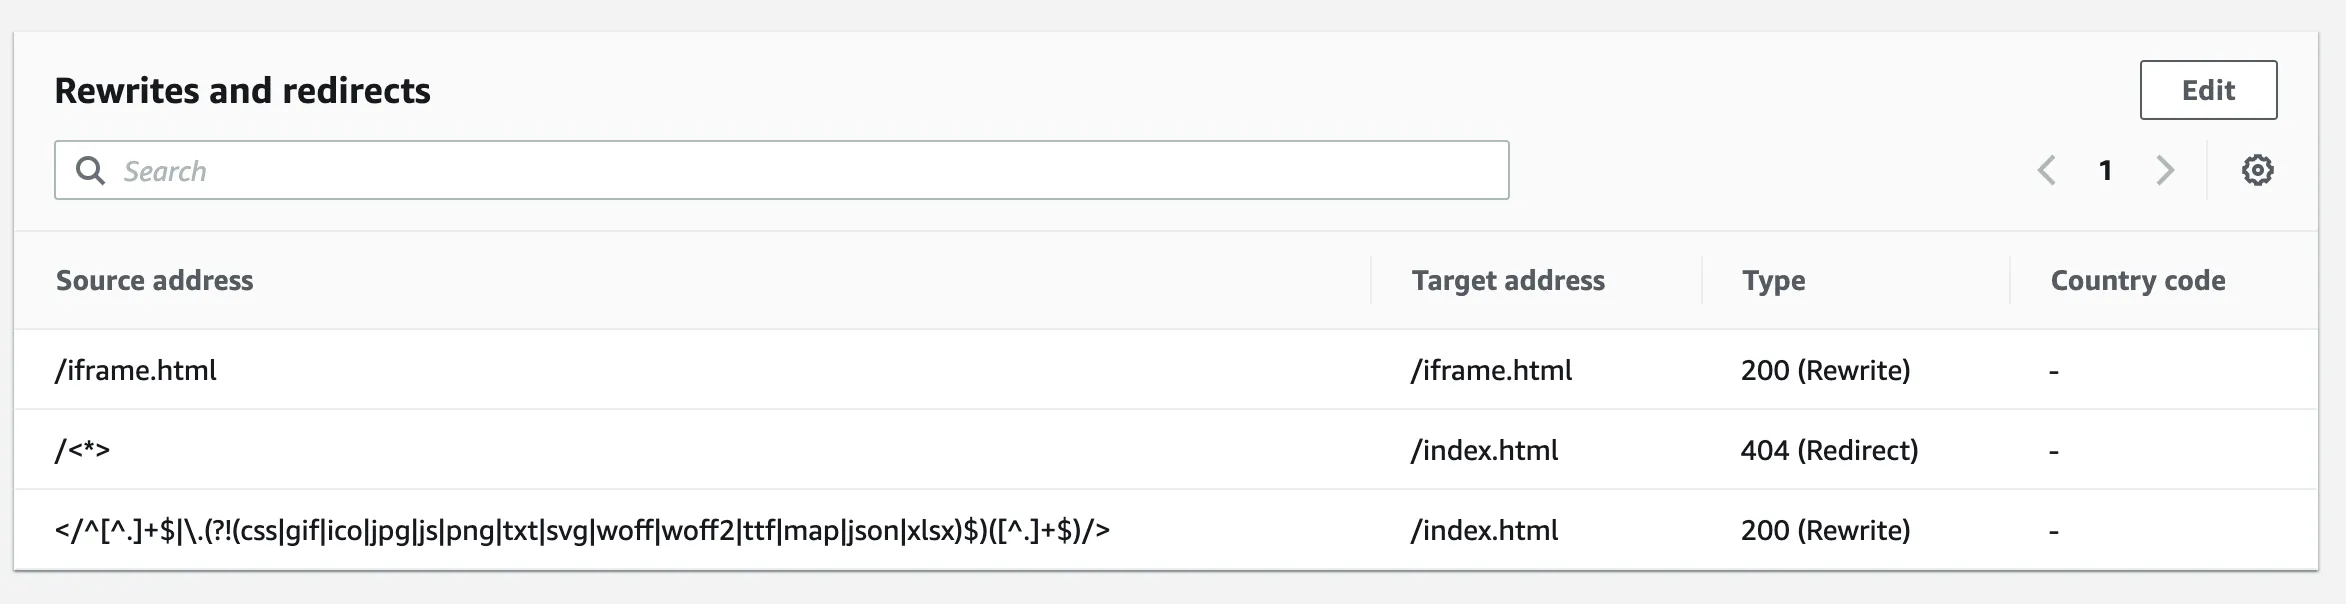
Task: Click 200 (Rewrite) type for /iframe.html row
Action: click(x=1825, y=370)
